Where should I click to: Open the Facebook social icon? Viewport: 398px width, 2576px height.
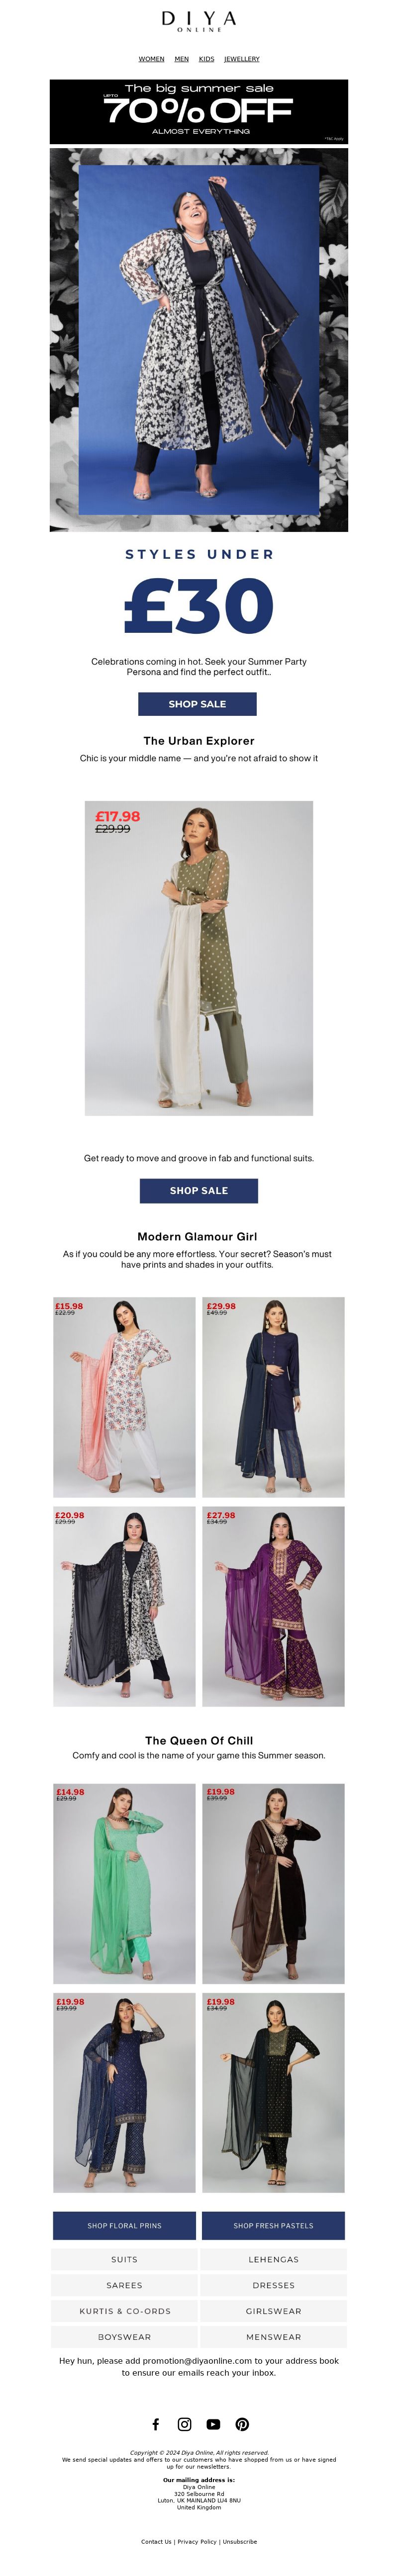pyautogui.click(x=155, y=2424)
